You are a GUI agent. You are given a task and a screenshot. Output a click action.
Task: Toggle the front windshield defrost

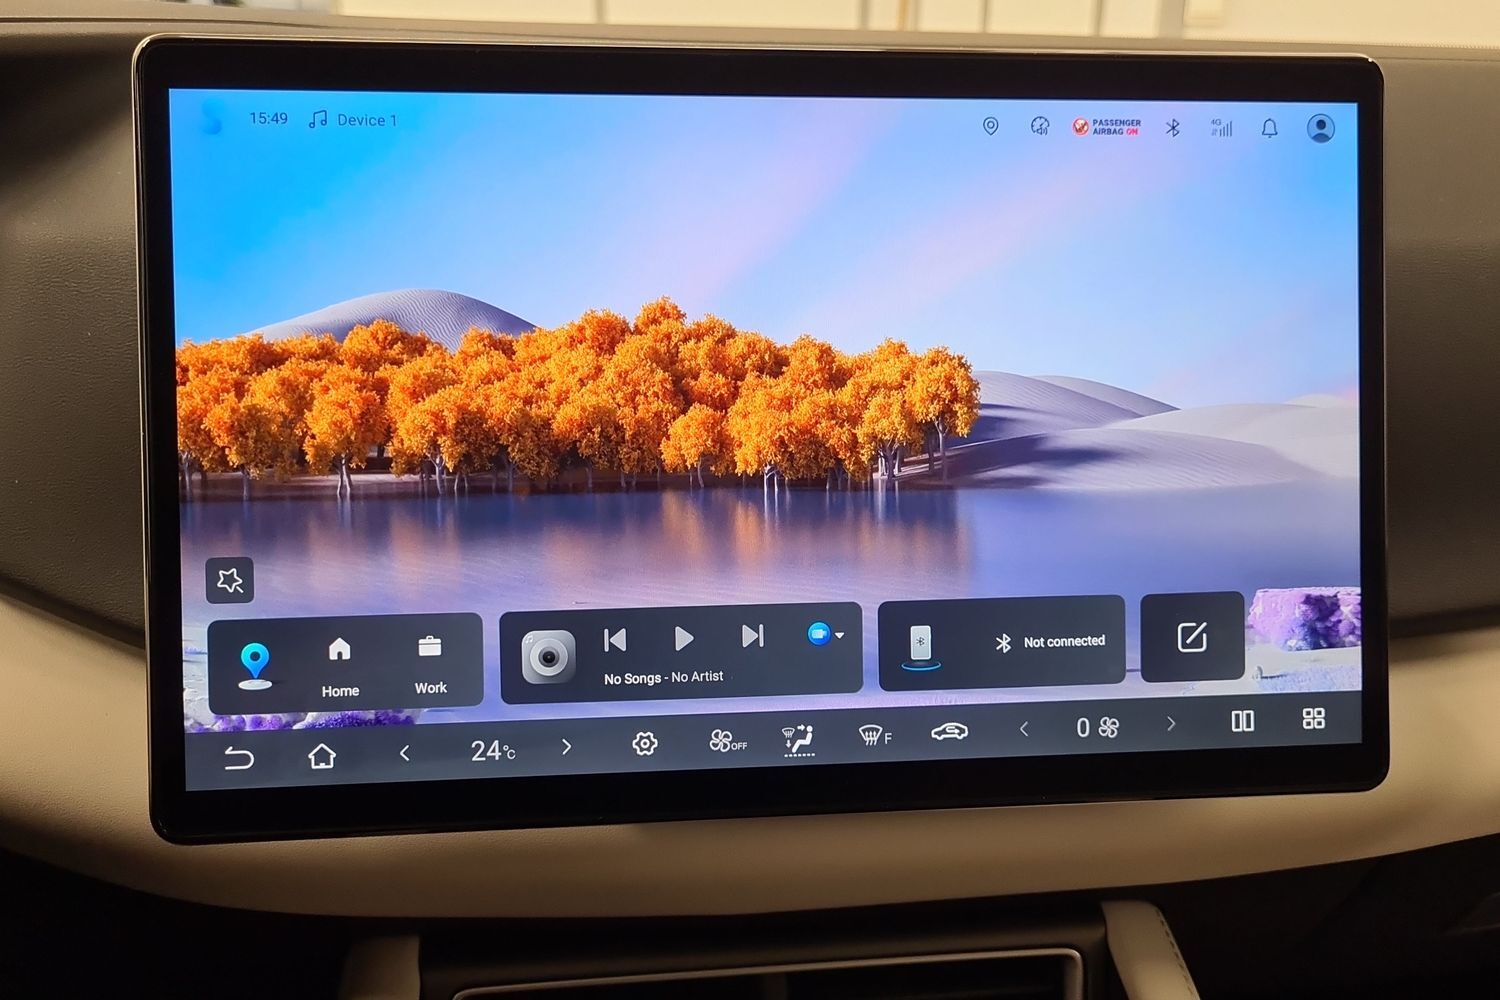tap(874, 736)
